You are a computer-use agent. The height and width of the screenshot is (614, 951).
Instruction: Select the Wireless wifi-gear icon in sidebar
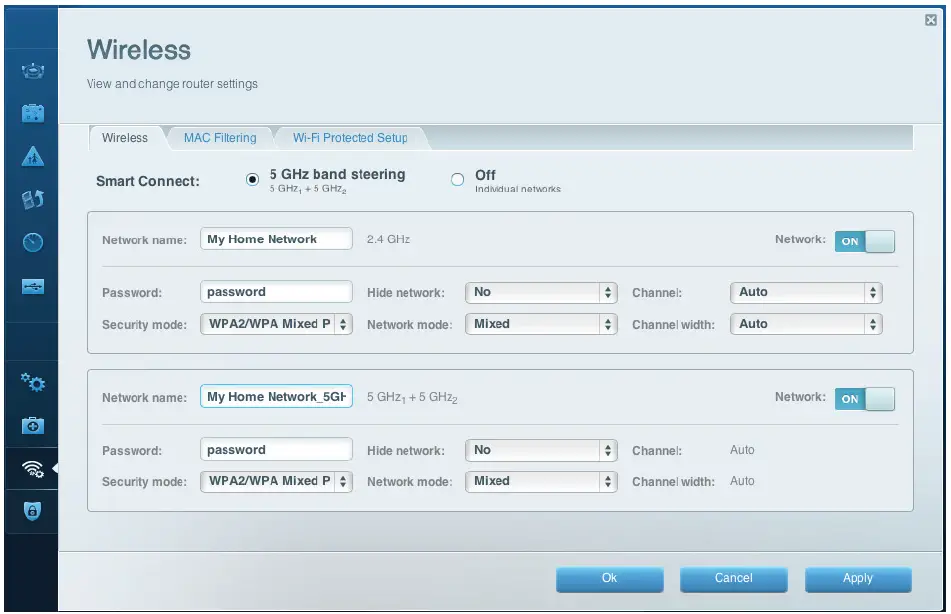point(33,468)
